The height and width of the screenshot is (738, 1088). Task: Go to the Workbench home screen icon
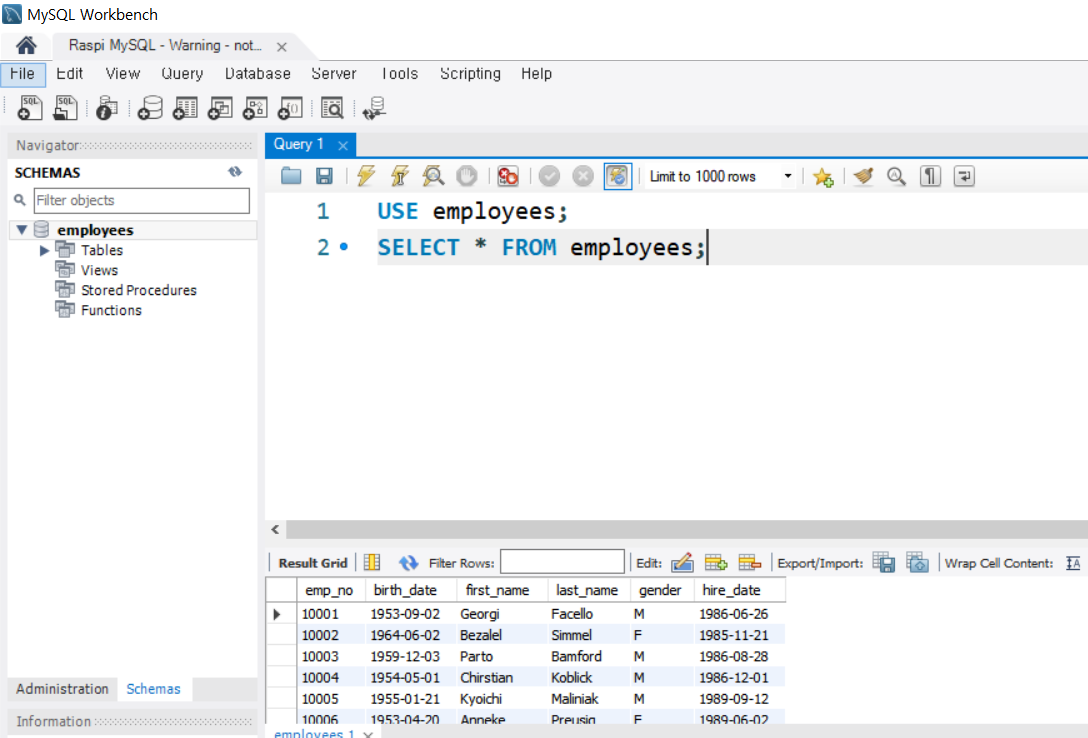coord(26,46)
